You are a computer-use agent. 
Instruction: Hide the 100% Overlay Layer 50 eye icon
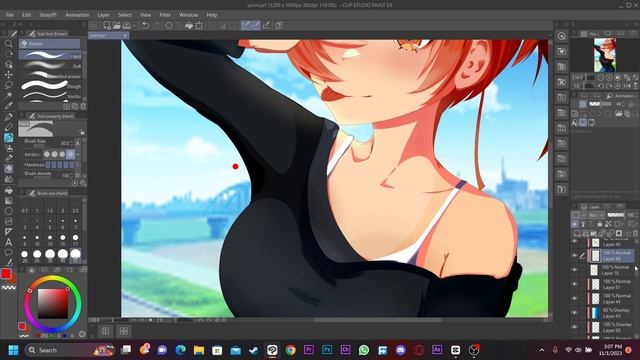coord(575,327)
